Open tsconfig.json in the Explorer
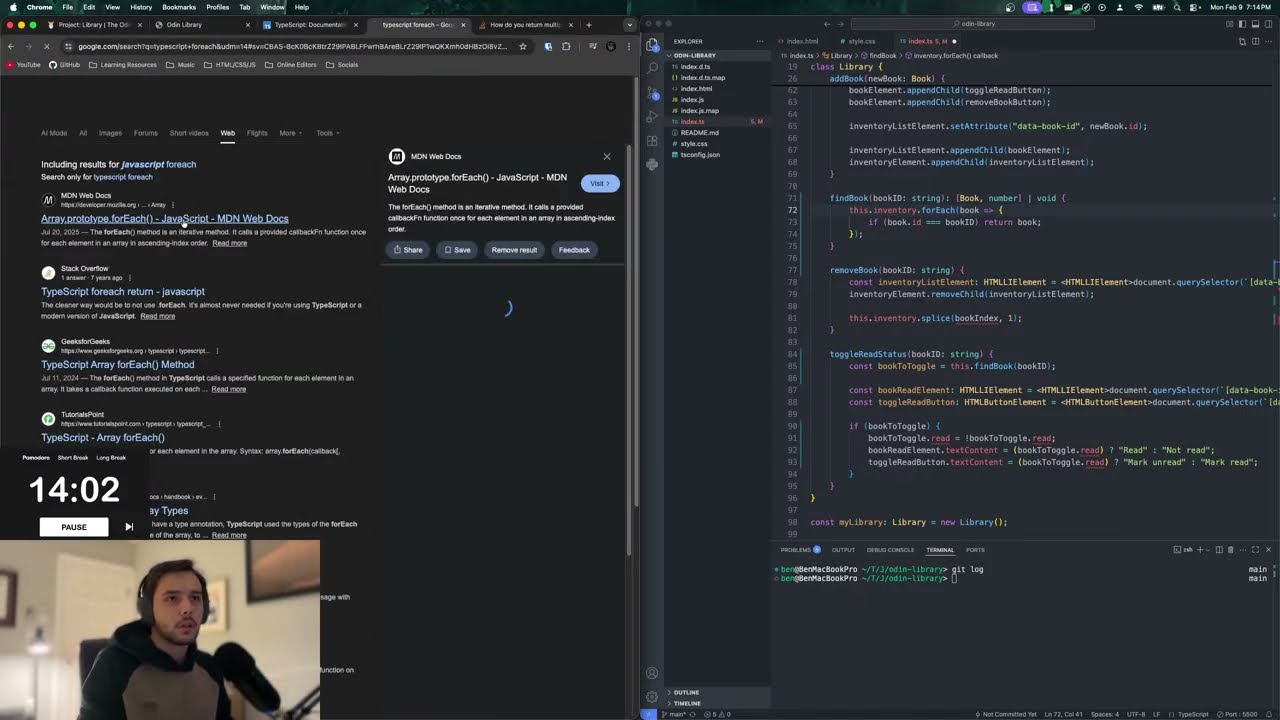 tap(700, 155)
